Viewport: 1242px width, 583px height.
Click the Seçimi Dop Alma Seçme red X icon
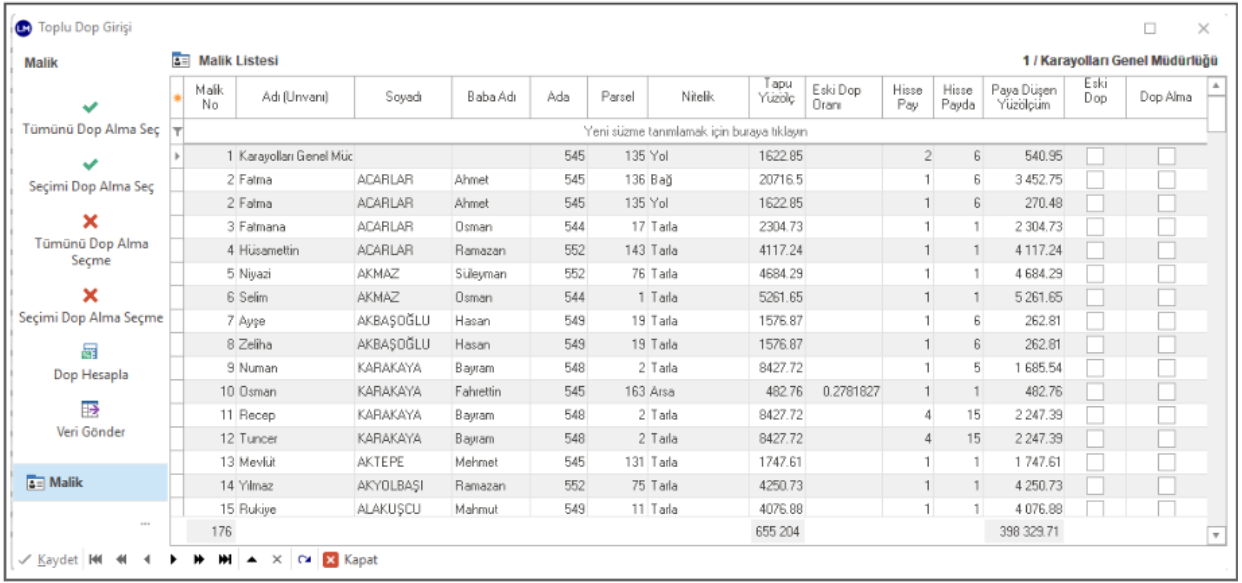pos(90,294)
